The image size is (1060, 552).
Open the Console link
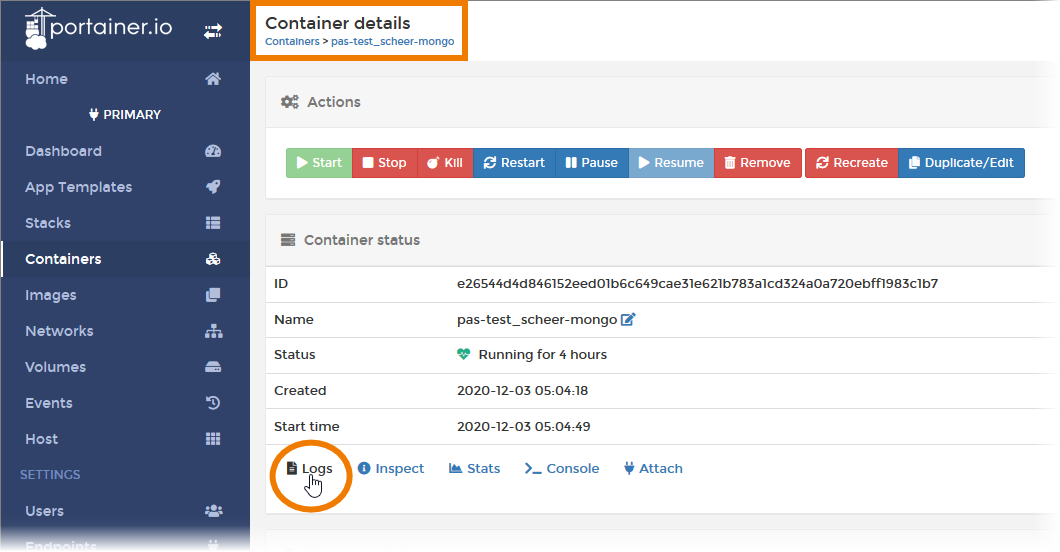(x=562, y=468)
